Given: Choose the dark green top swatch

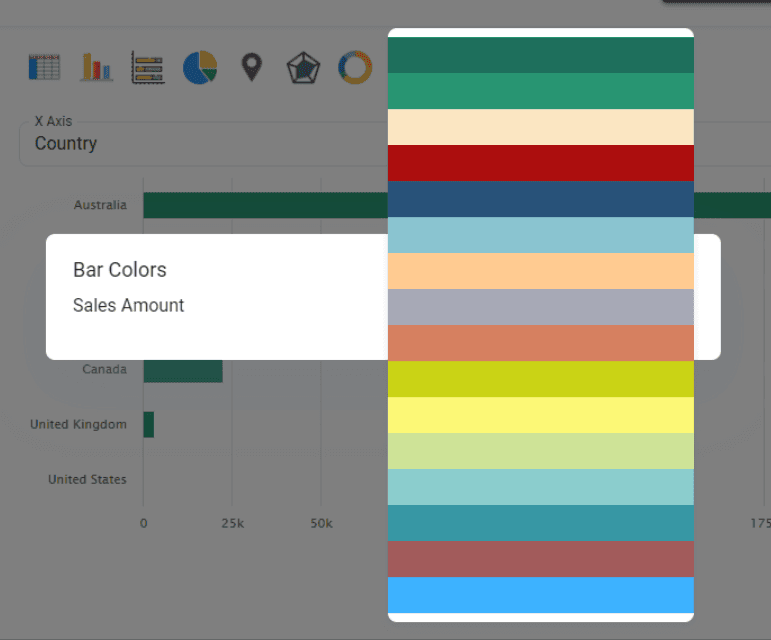Looking at the screenshot, I should [540, 55].
